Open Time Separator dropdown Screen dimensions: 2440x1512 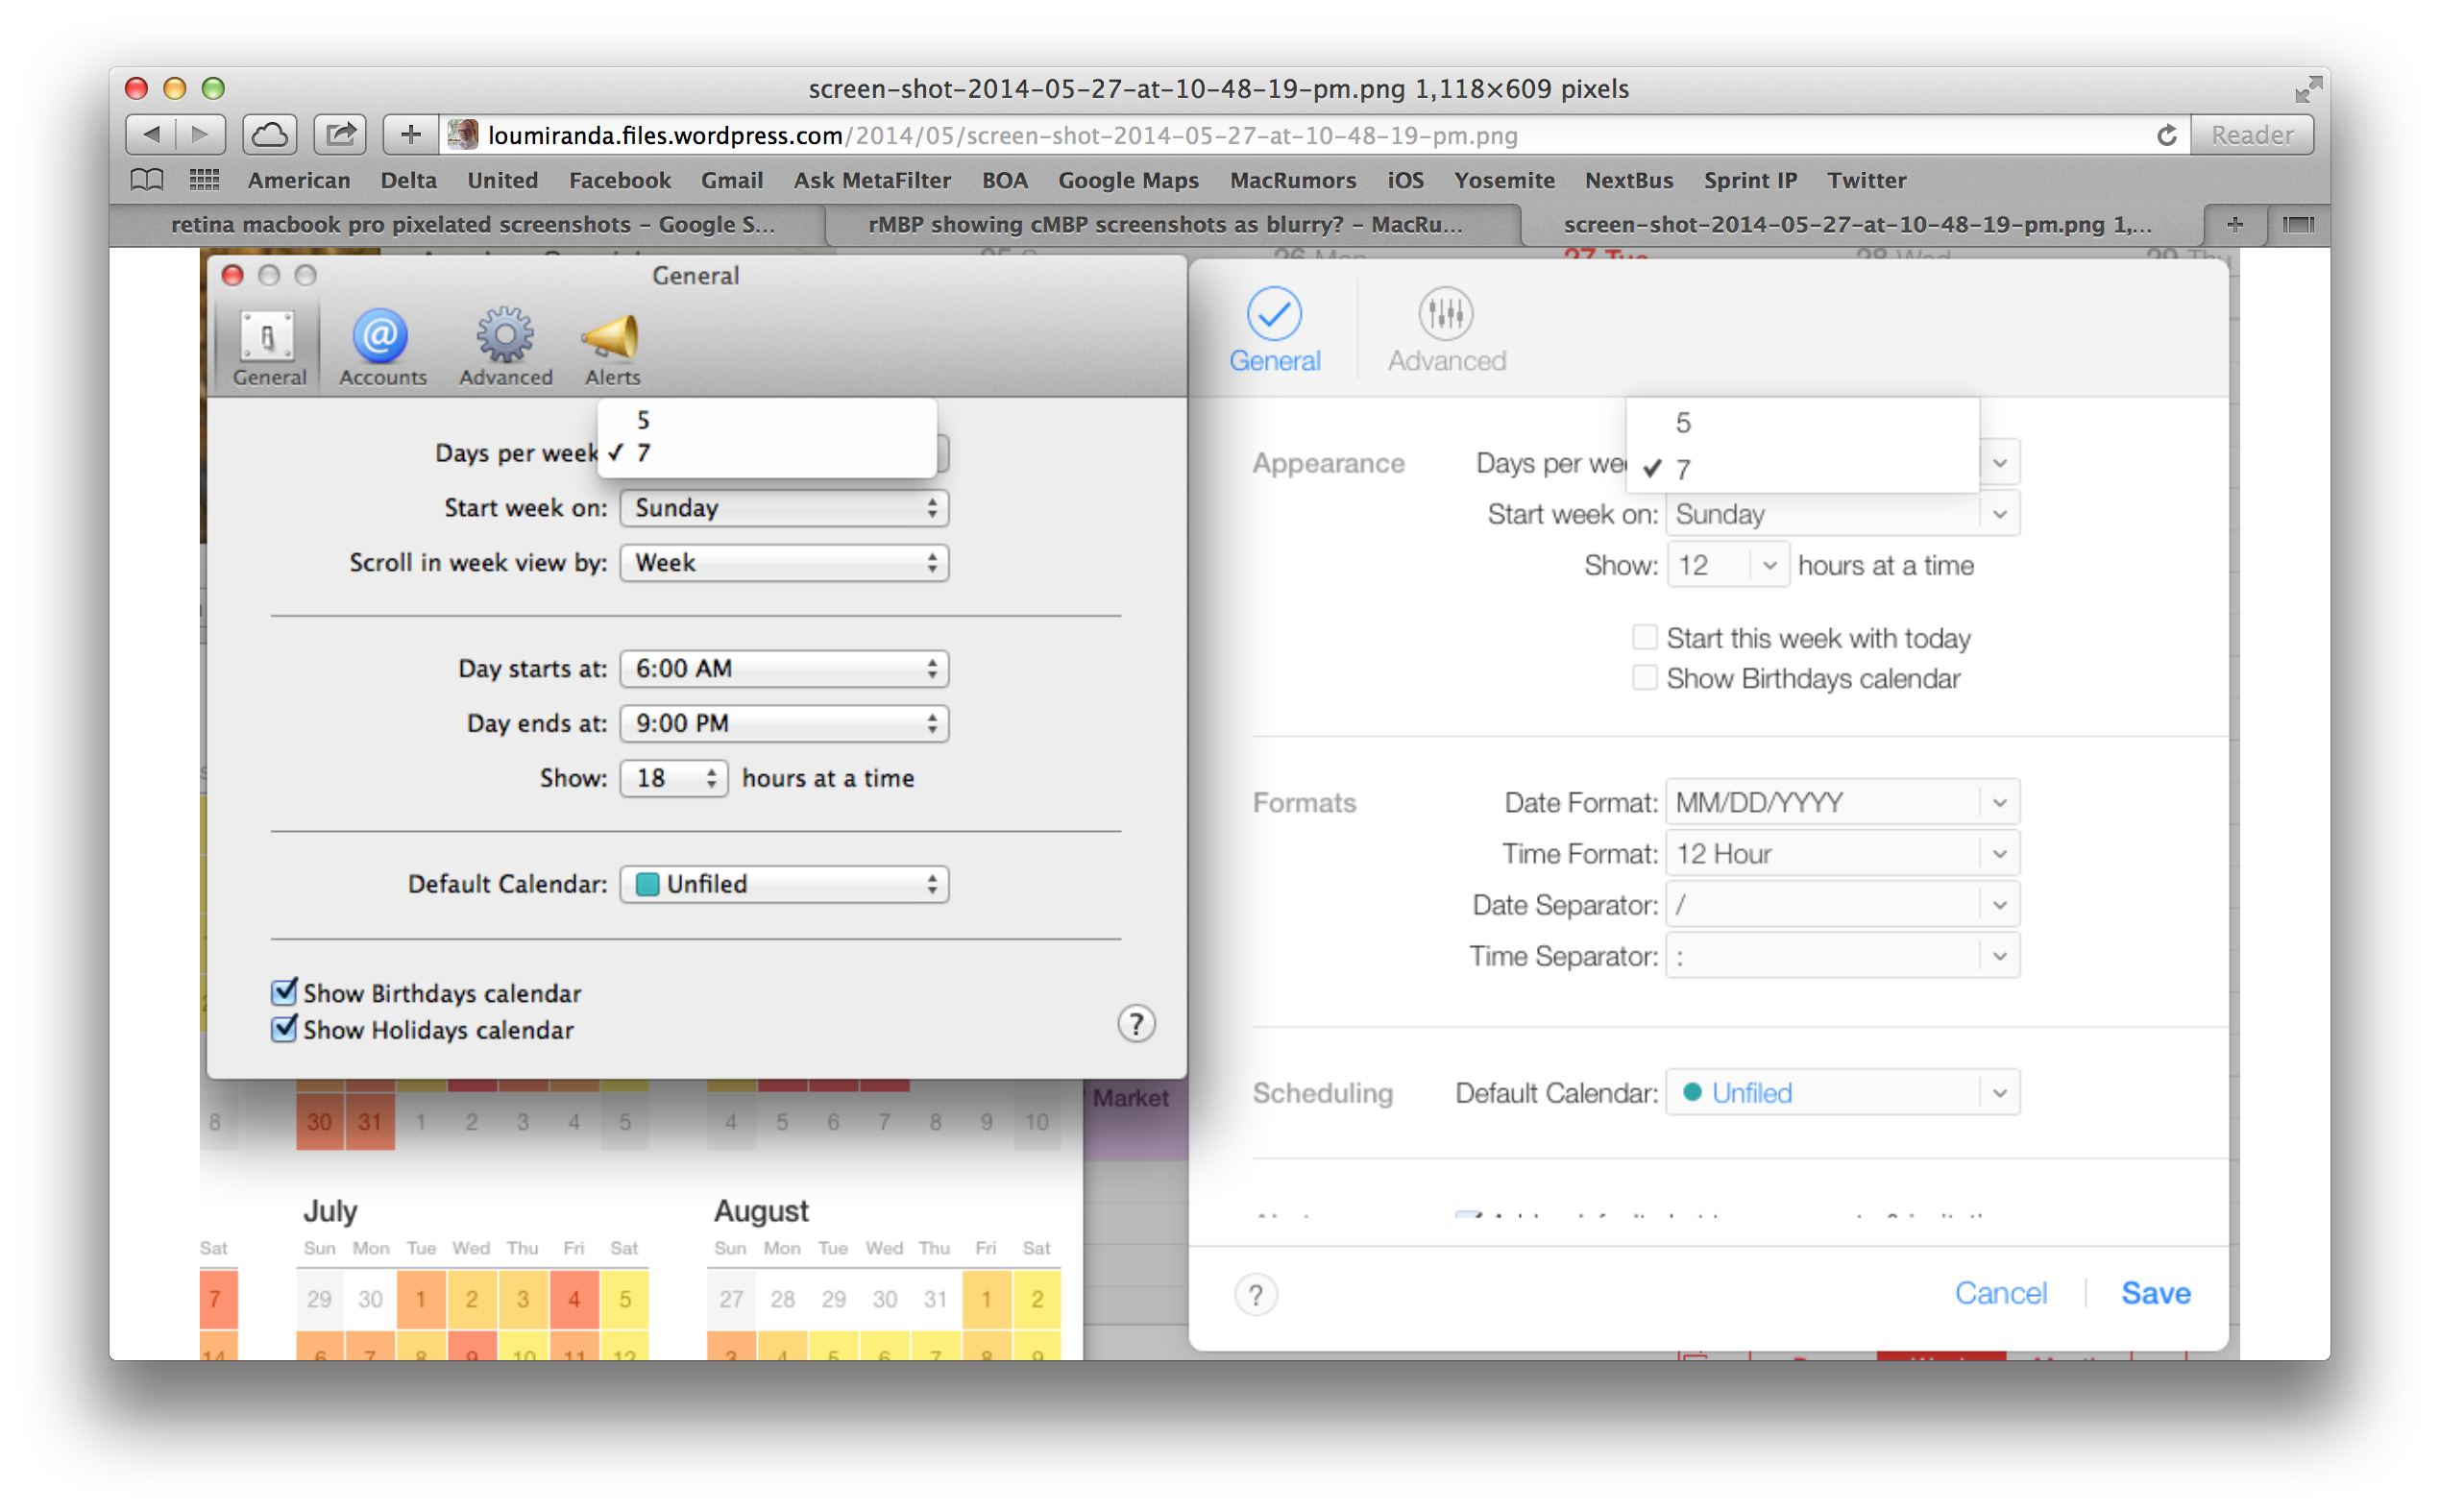[x=1842, y=956]
